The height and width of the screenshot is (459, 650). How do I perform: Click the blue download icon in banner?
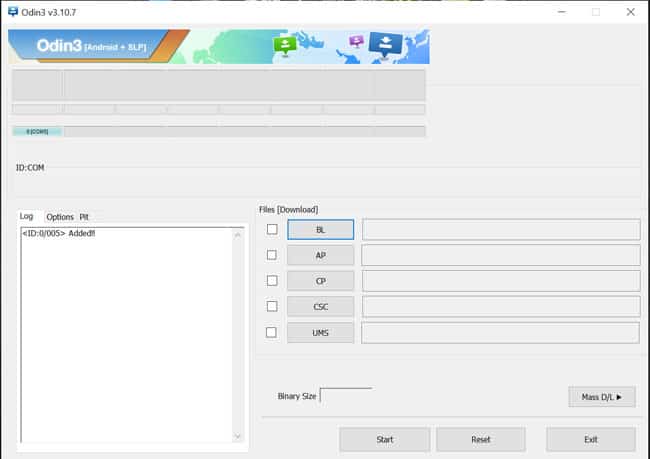386,44
